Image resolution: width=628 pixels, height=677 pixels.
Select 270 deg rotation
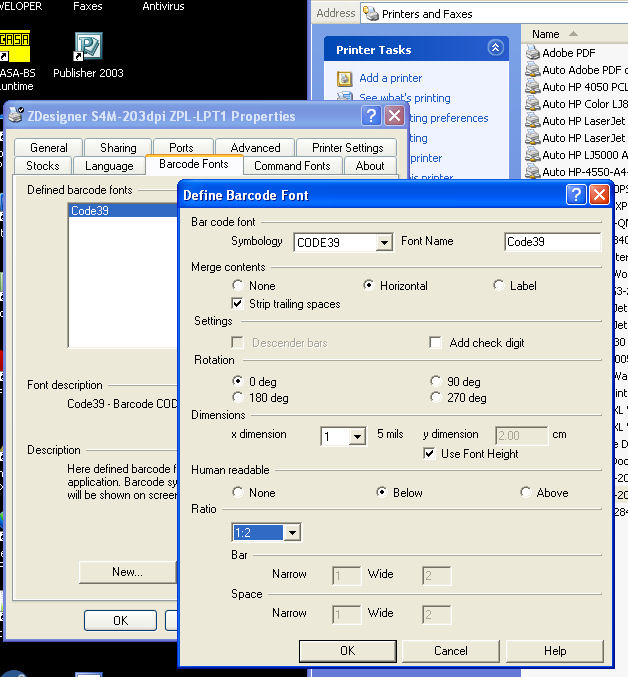(x=435, y=397)
